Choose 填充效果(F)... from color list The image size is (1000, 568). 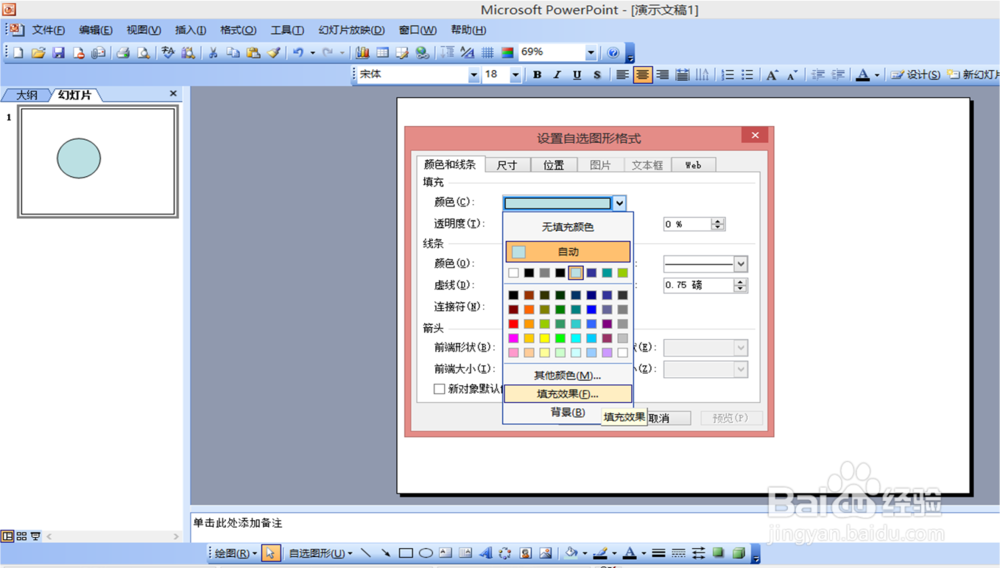[568, 394]
